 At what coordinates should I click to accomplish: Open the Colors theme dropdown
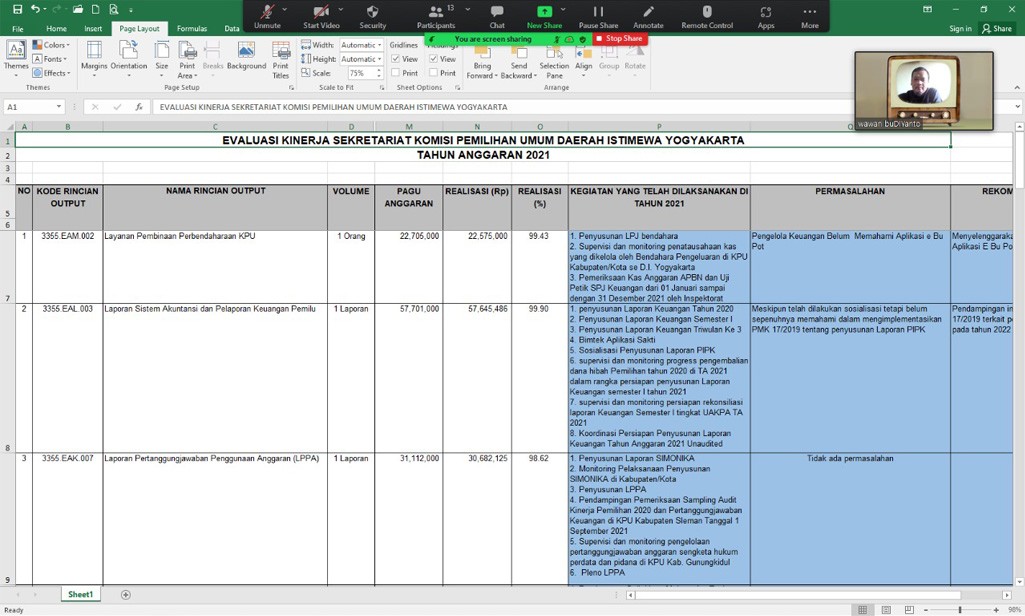click(52, 45)
